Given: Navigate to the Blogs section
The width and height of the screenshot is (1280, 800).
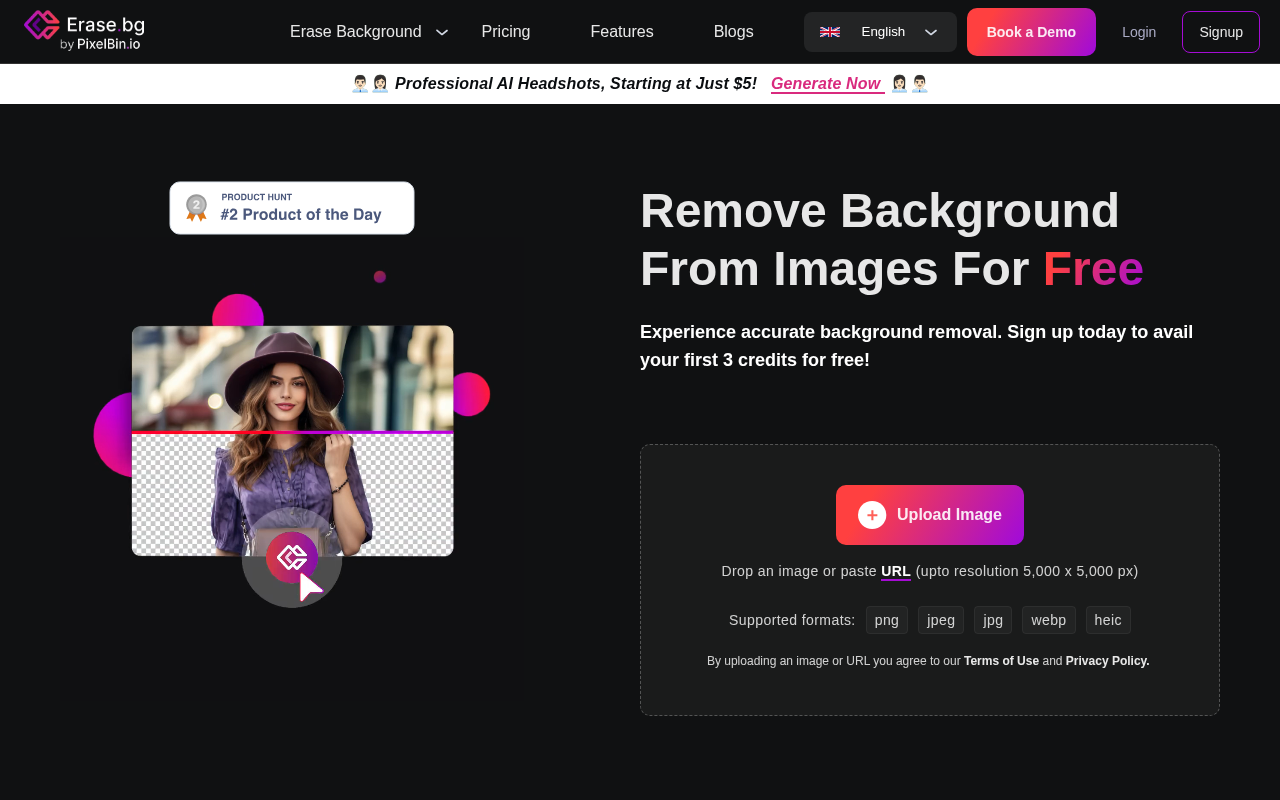Looking at the screenshot, I should (x=733, y=31).
